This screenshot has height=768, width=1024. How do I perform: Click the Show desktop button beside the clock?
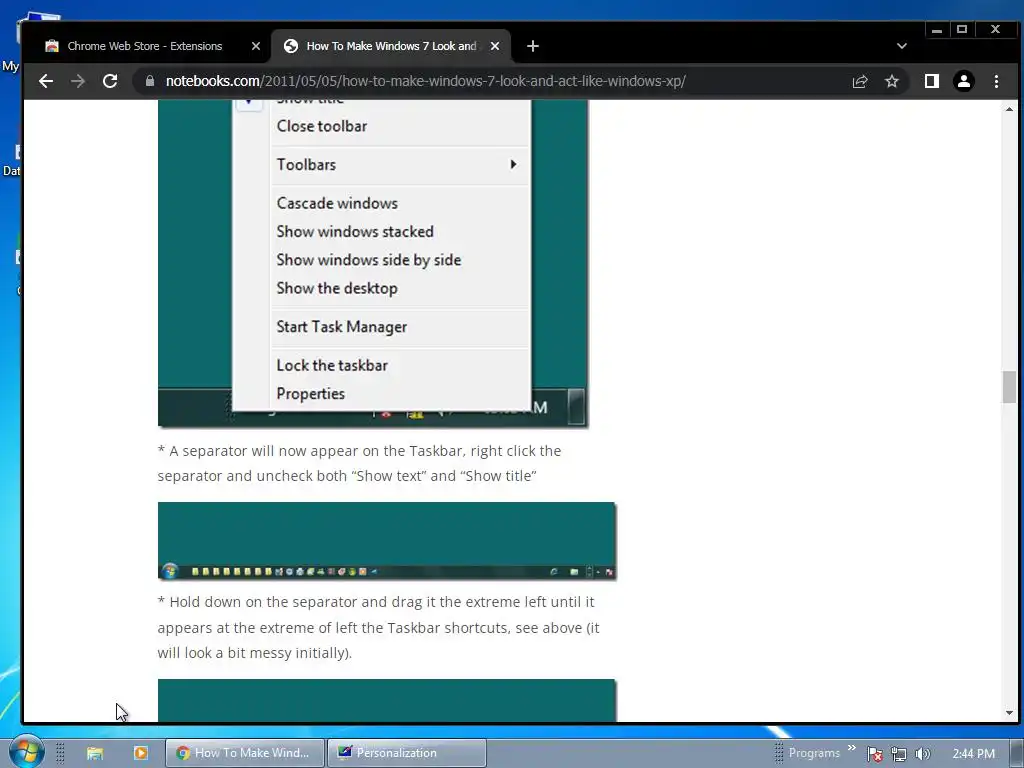coord(1017,753)
